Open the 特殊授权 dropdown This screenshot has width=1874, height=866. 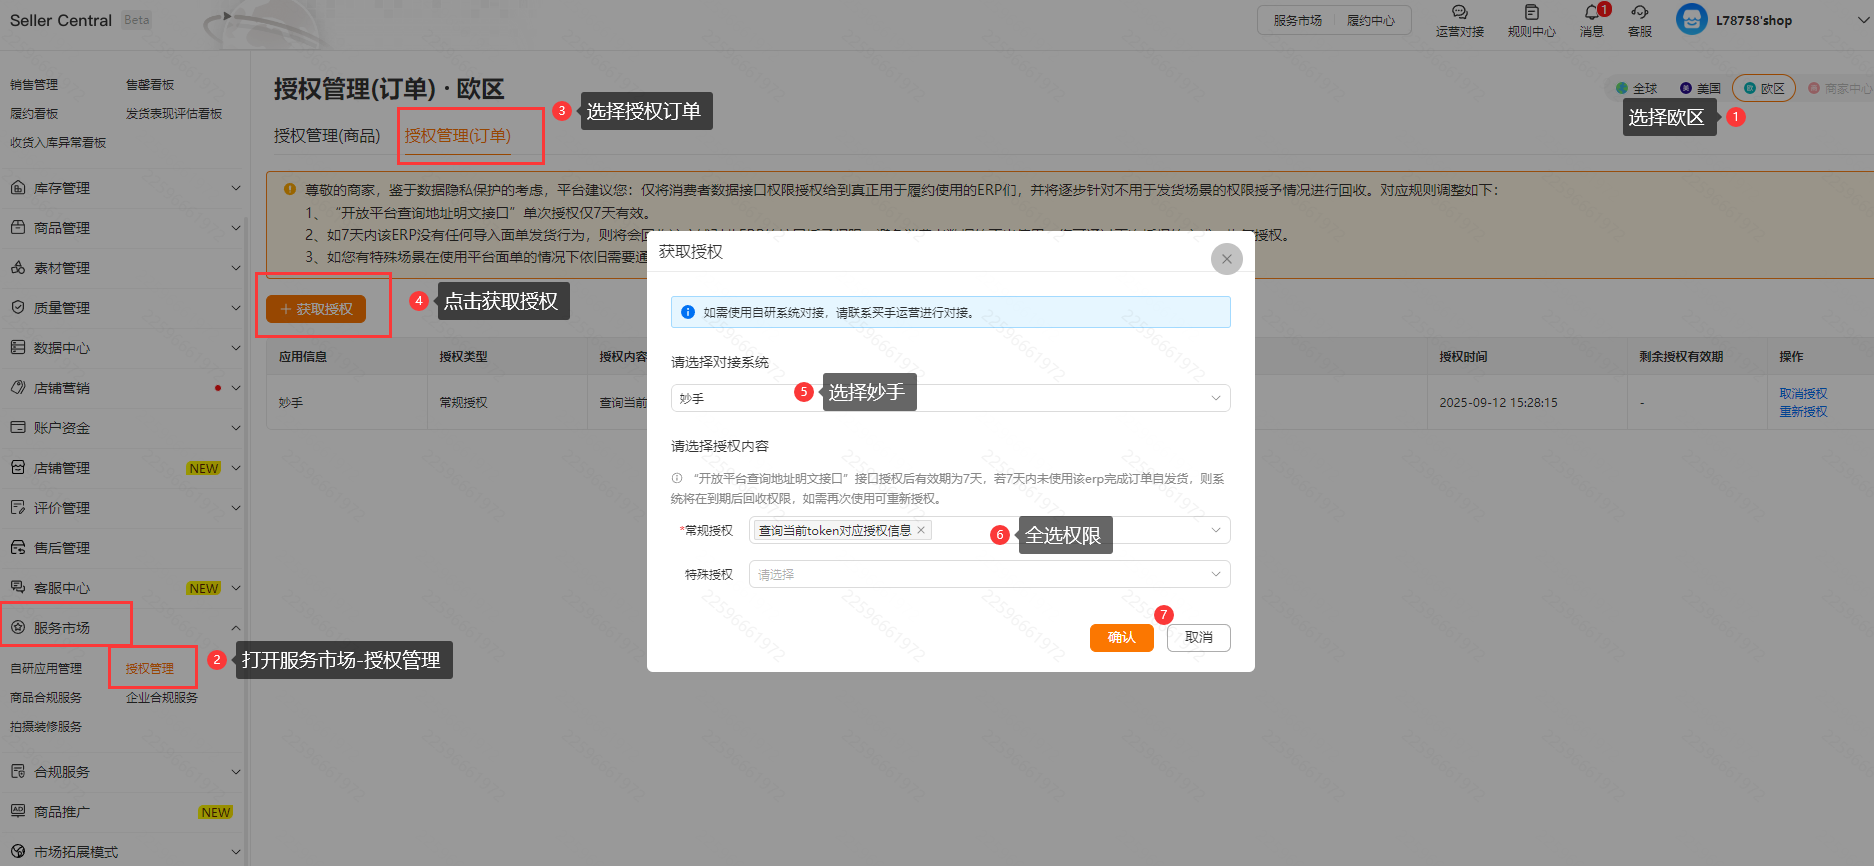988,574
